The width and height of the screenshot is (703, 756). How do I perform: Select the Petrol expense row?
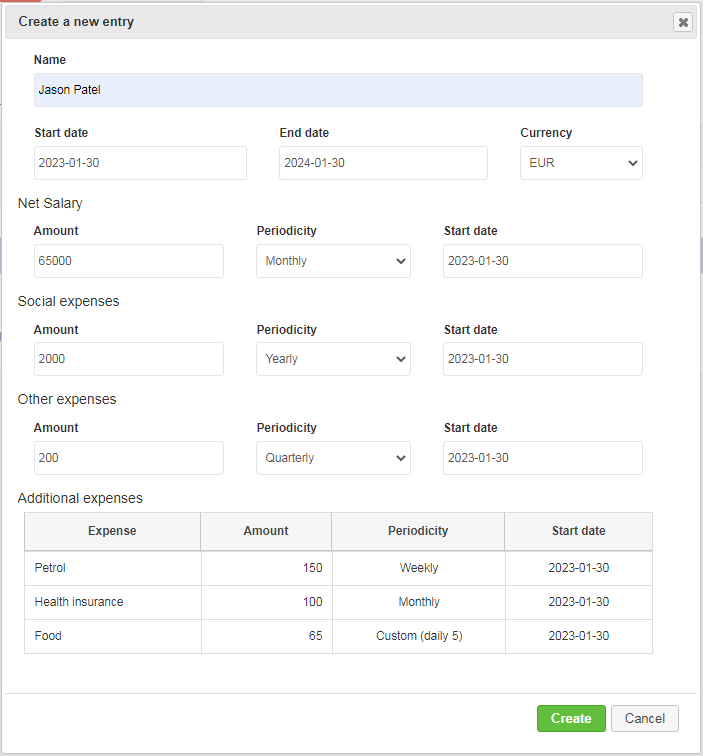[338, 568]
